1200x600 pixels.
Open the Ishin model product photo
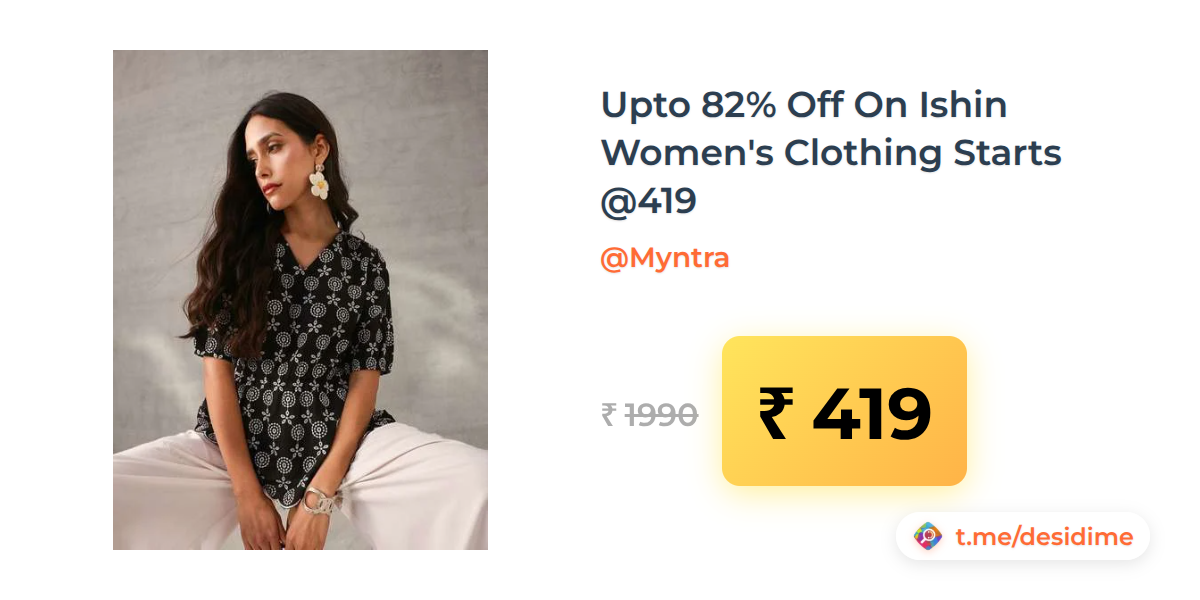300,300
